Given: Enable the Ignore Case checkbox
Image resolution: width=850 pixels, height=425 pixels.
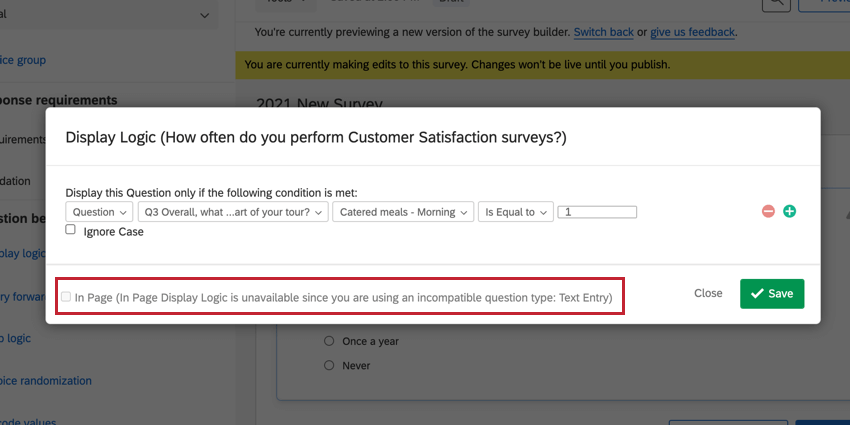Looking at the screenshot, I should pos(71,230).
